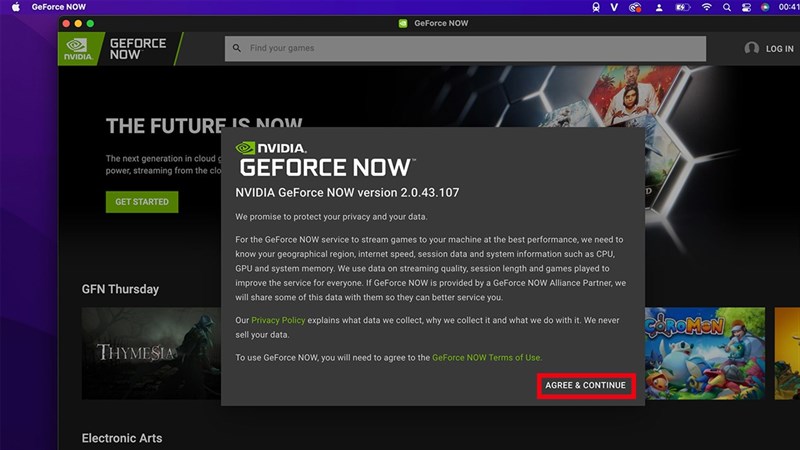Click version text 2.0.43.107 in dialog
The width and height of the screenshot is (800, 450).
430,193
